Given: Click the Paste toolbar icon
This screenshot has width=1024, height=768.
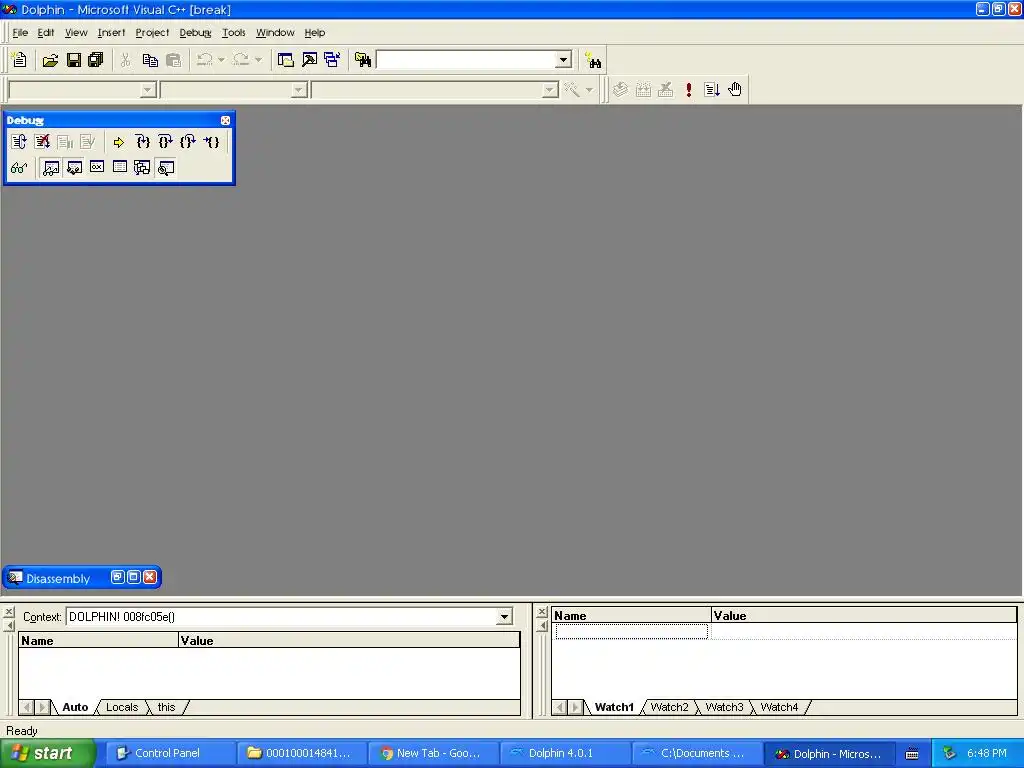Looking at the screenshot, I should pos(173,60).
